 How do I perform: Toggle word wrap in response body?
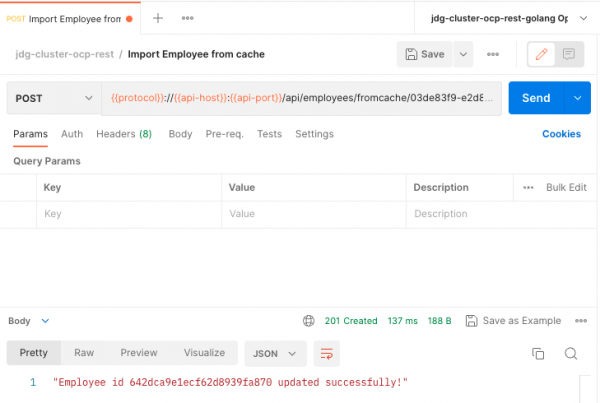[x=326, y=353]
